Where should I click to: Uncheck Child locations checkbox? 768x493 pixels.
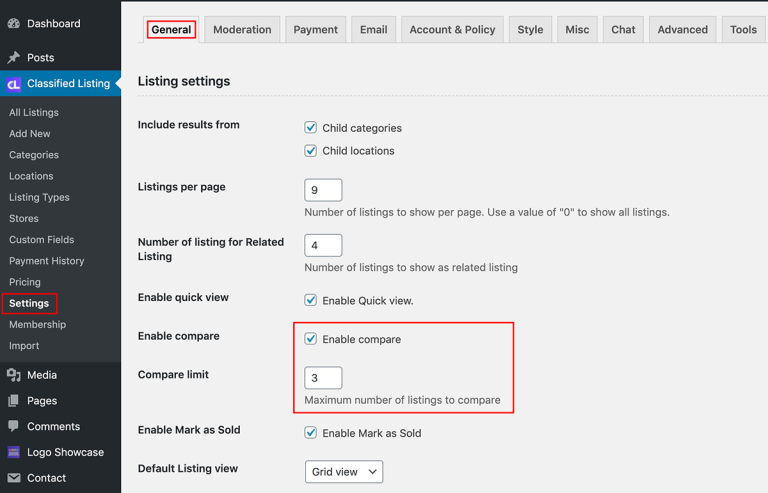(311, 151)
